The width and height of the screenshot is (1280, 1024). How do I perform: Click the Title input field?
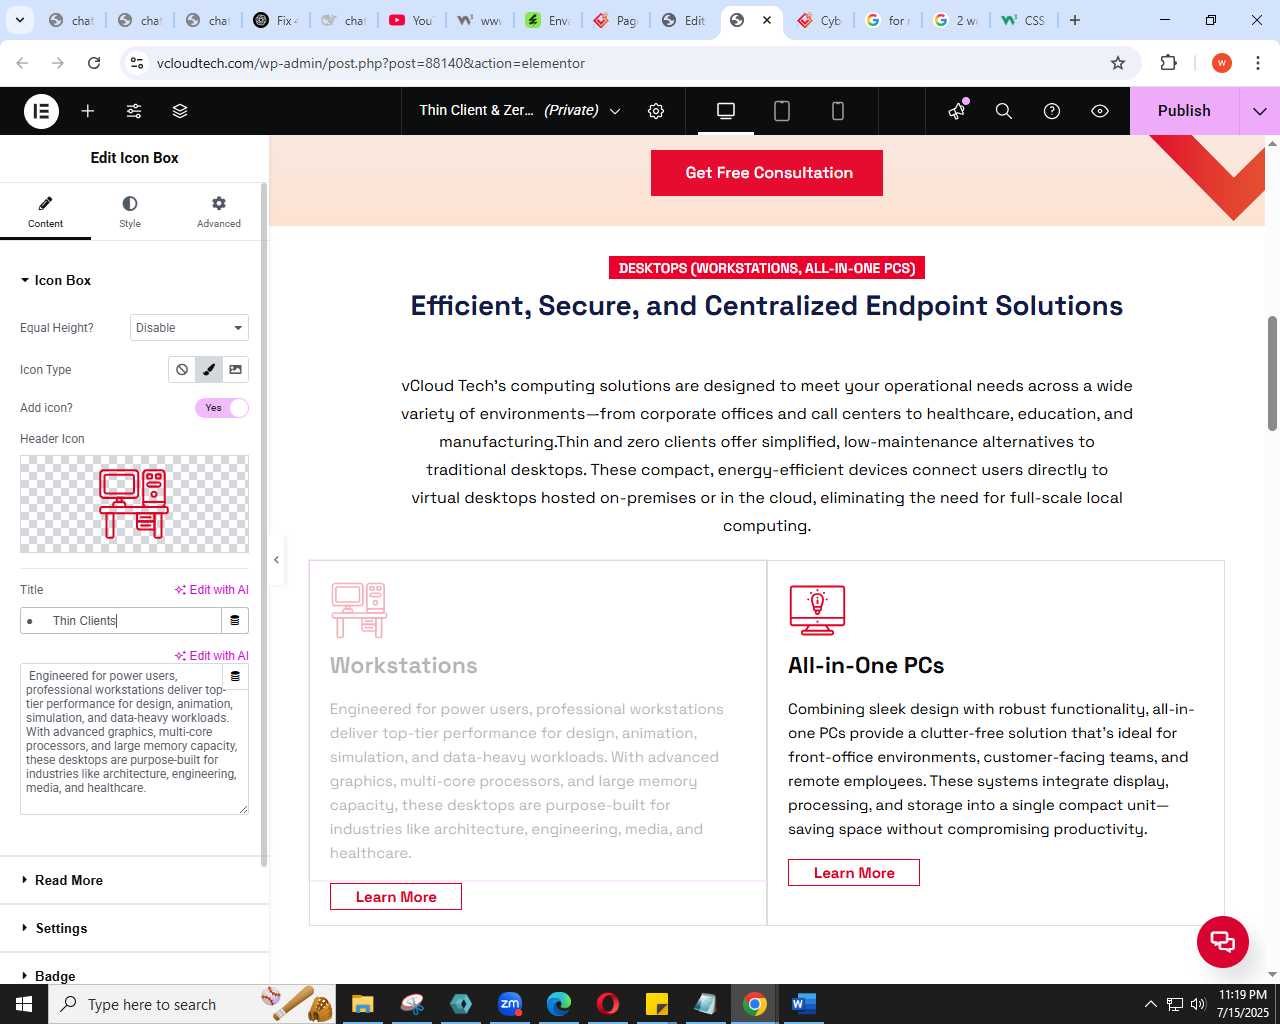pos(120,621)
